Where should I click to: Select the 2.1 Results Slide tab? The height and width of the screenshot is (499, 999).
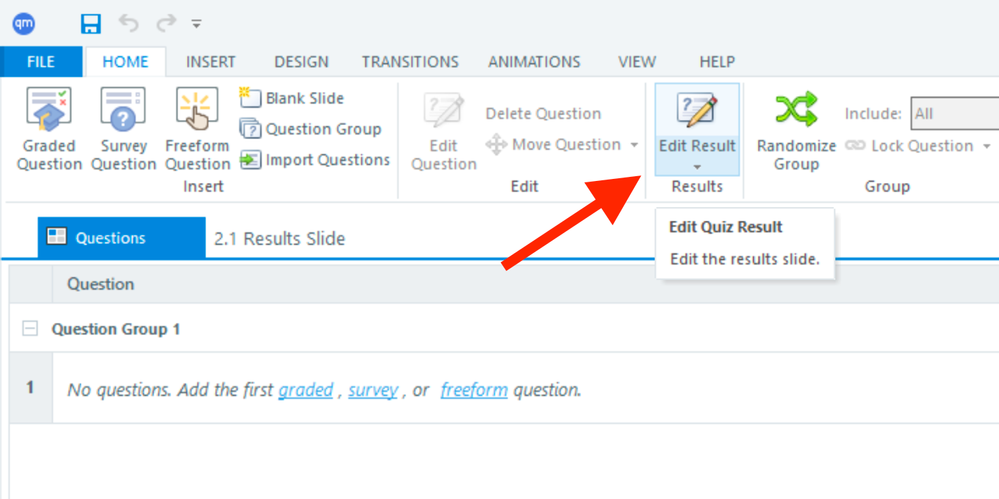[279, 238]
